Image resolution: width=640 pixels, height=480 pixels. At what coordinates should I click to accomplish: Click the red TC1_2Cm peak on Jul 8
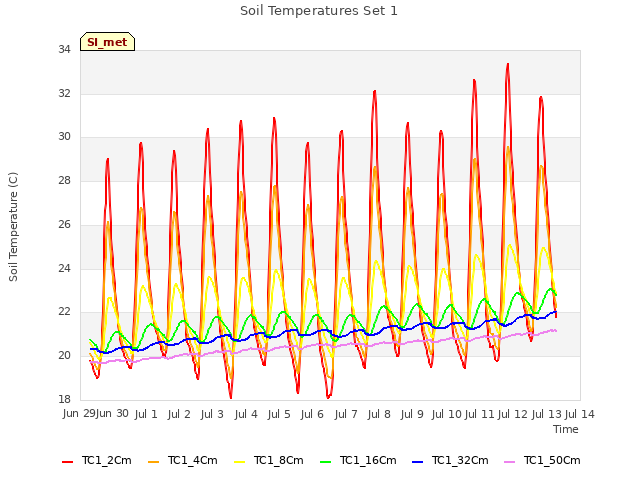(x=375, y=91)
